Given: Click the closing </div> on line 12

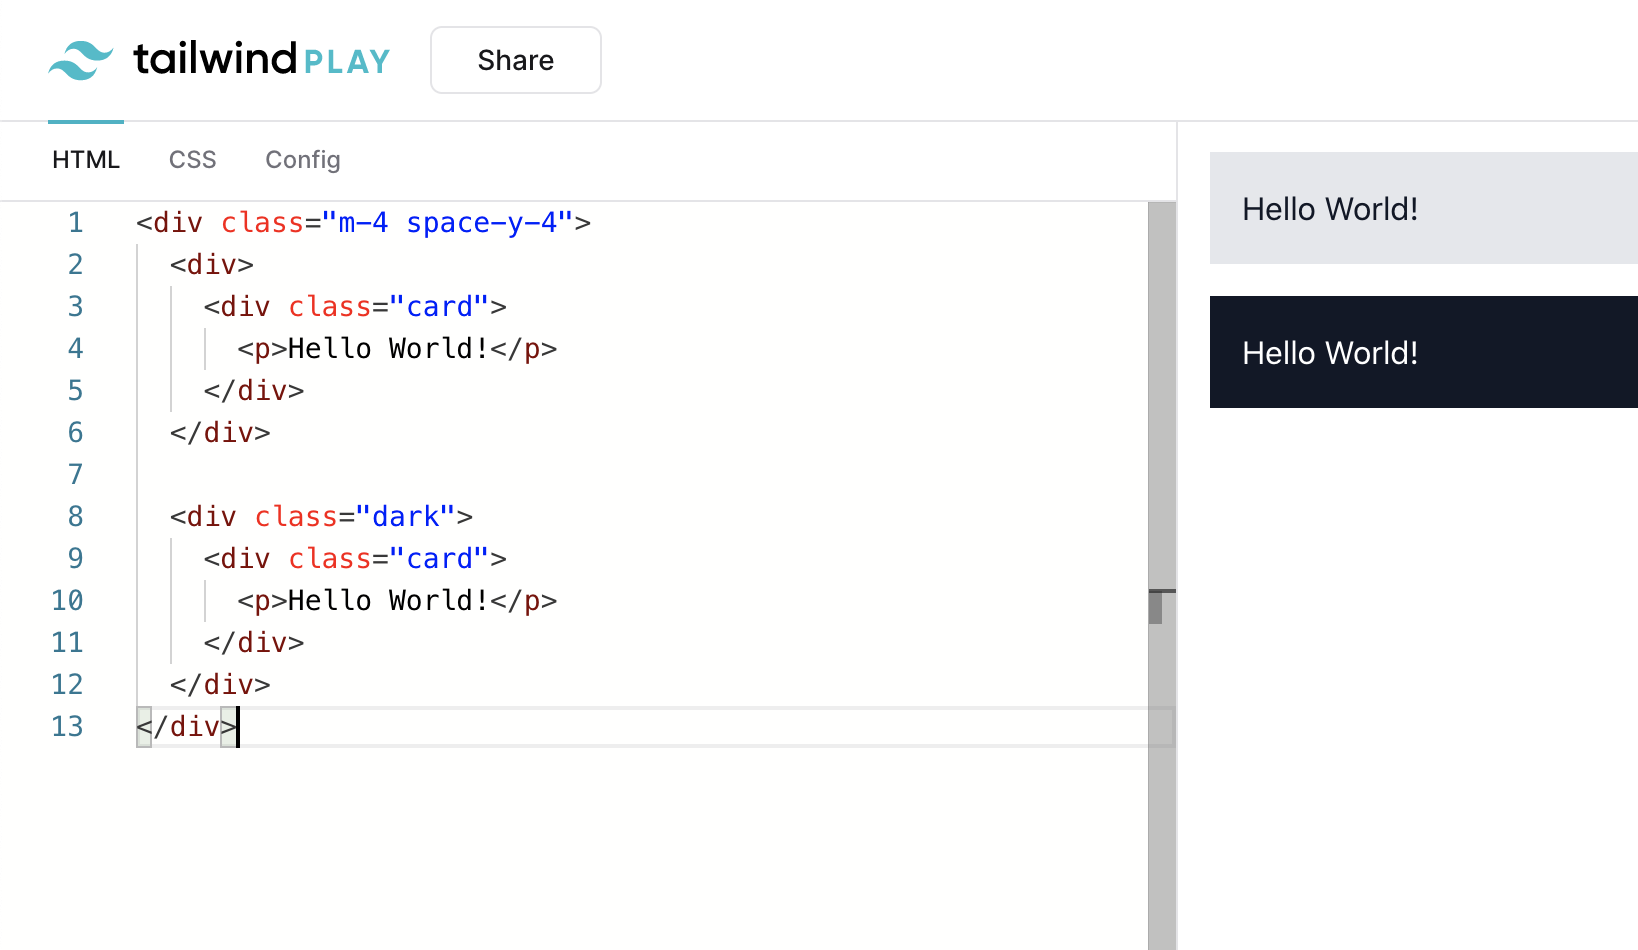Looking at the screenshot, I should pos(220,685).
